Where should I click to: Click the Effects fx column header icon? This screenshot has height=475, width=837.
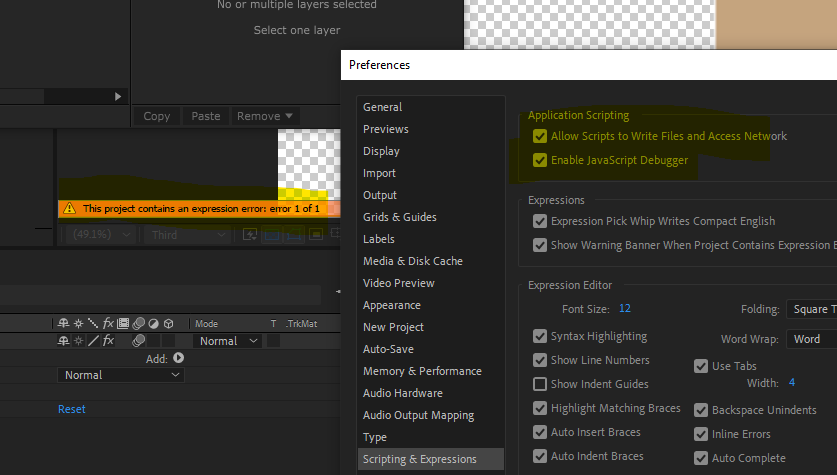[108, 323]
